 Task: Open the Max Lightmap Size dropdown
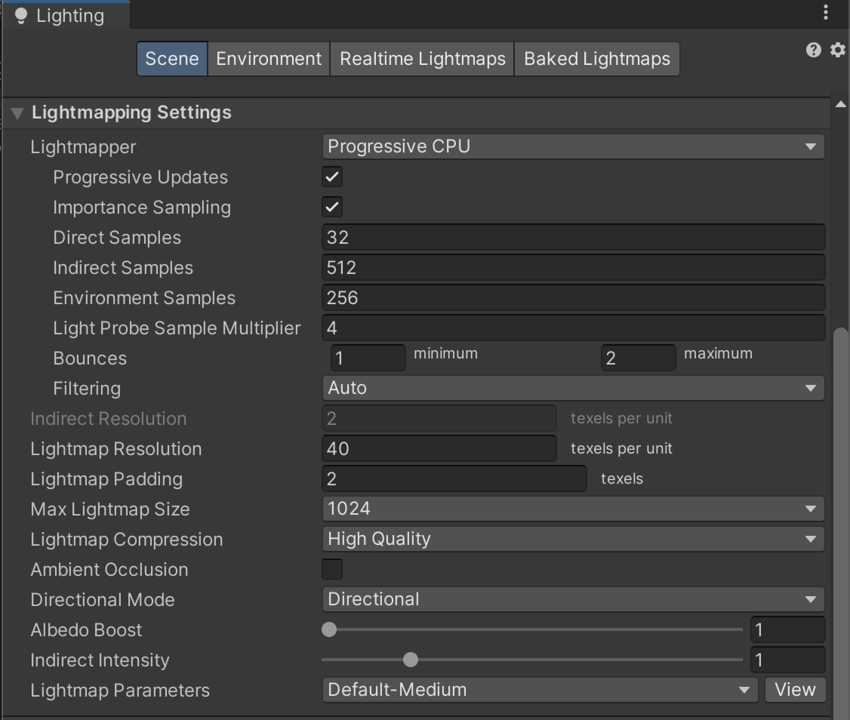[573, 509]
